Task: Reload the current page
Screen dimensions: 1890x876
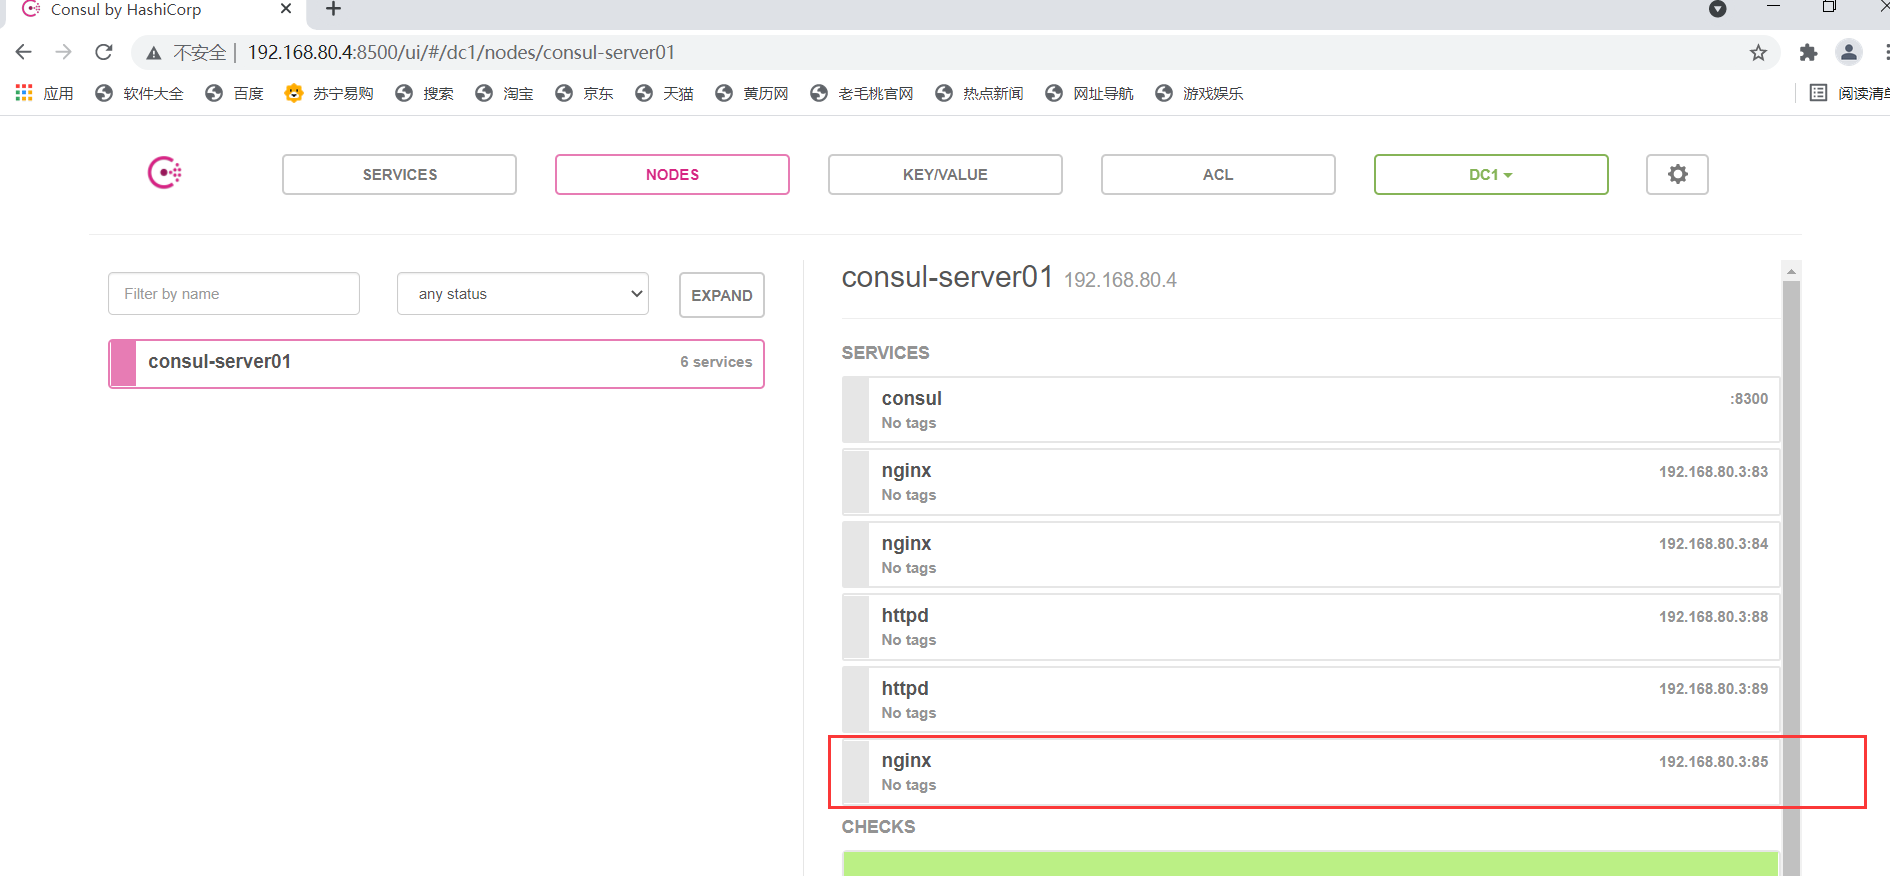Action: tap(104, 52)
